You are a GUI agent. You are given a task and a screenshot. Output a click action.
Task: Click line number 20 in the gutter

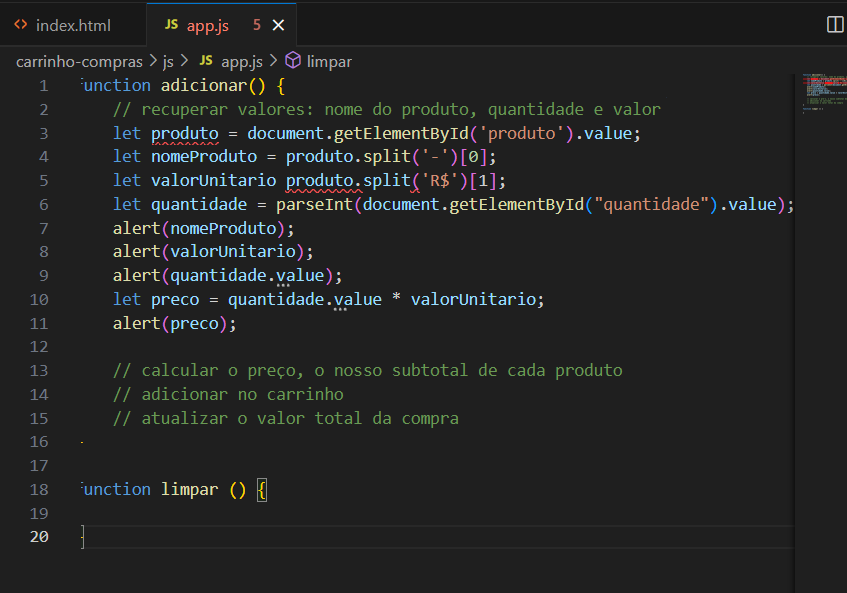[39, 537]
